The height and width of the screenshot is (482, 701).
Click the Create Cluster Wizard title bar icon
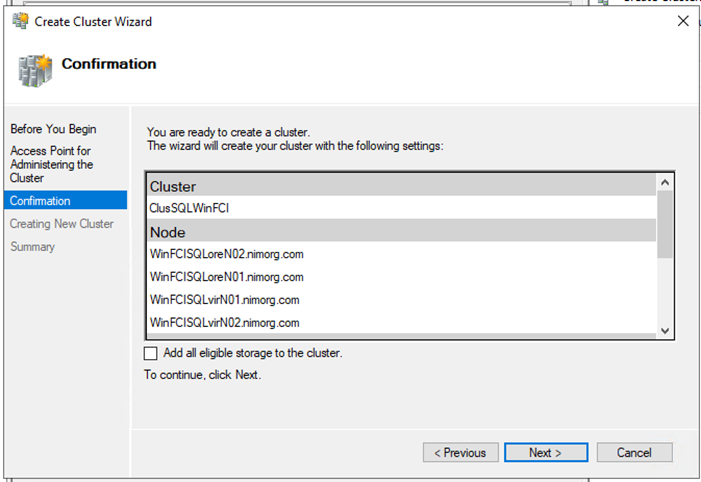20,21
